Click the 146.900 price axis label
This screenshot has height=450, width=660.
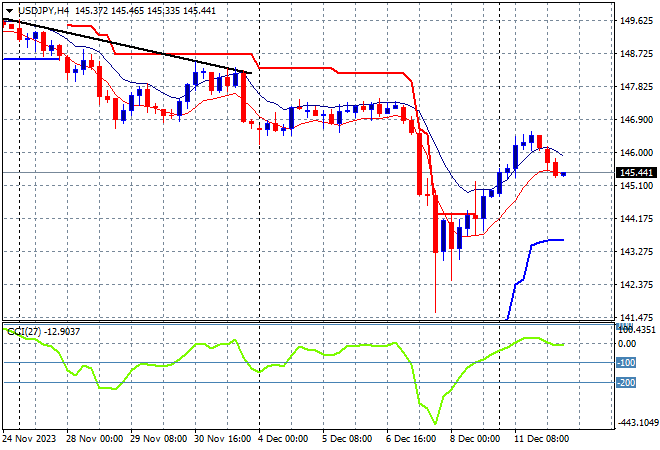[x=636, y=120]
